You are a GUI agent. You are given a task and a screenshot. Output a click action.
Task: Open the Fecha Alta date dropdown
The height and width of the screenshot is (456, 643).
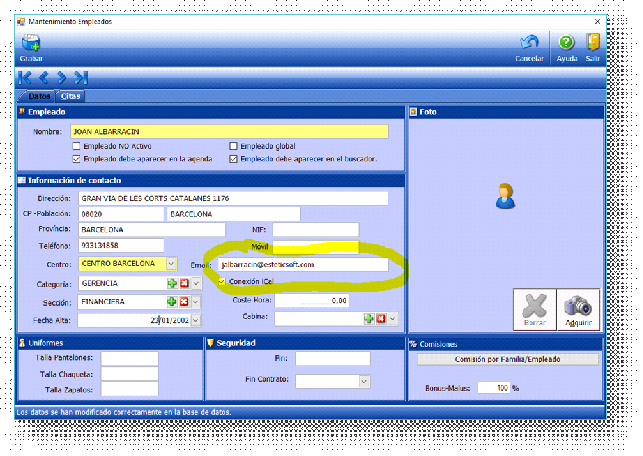[x=195, y=320]
